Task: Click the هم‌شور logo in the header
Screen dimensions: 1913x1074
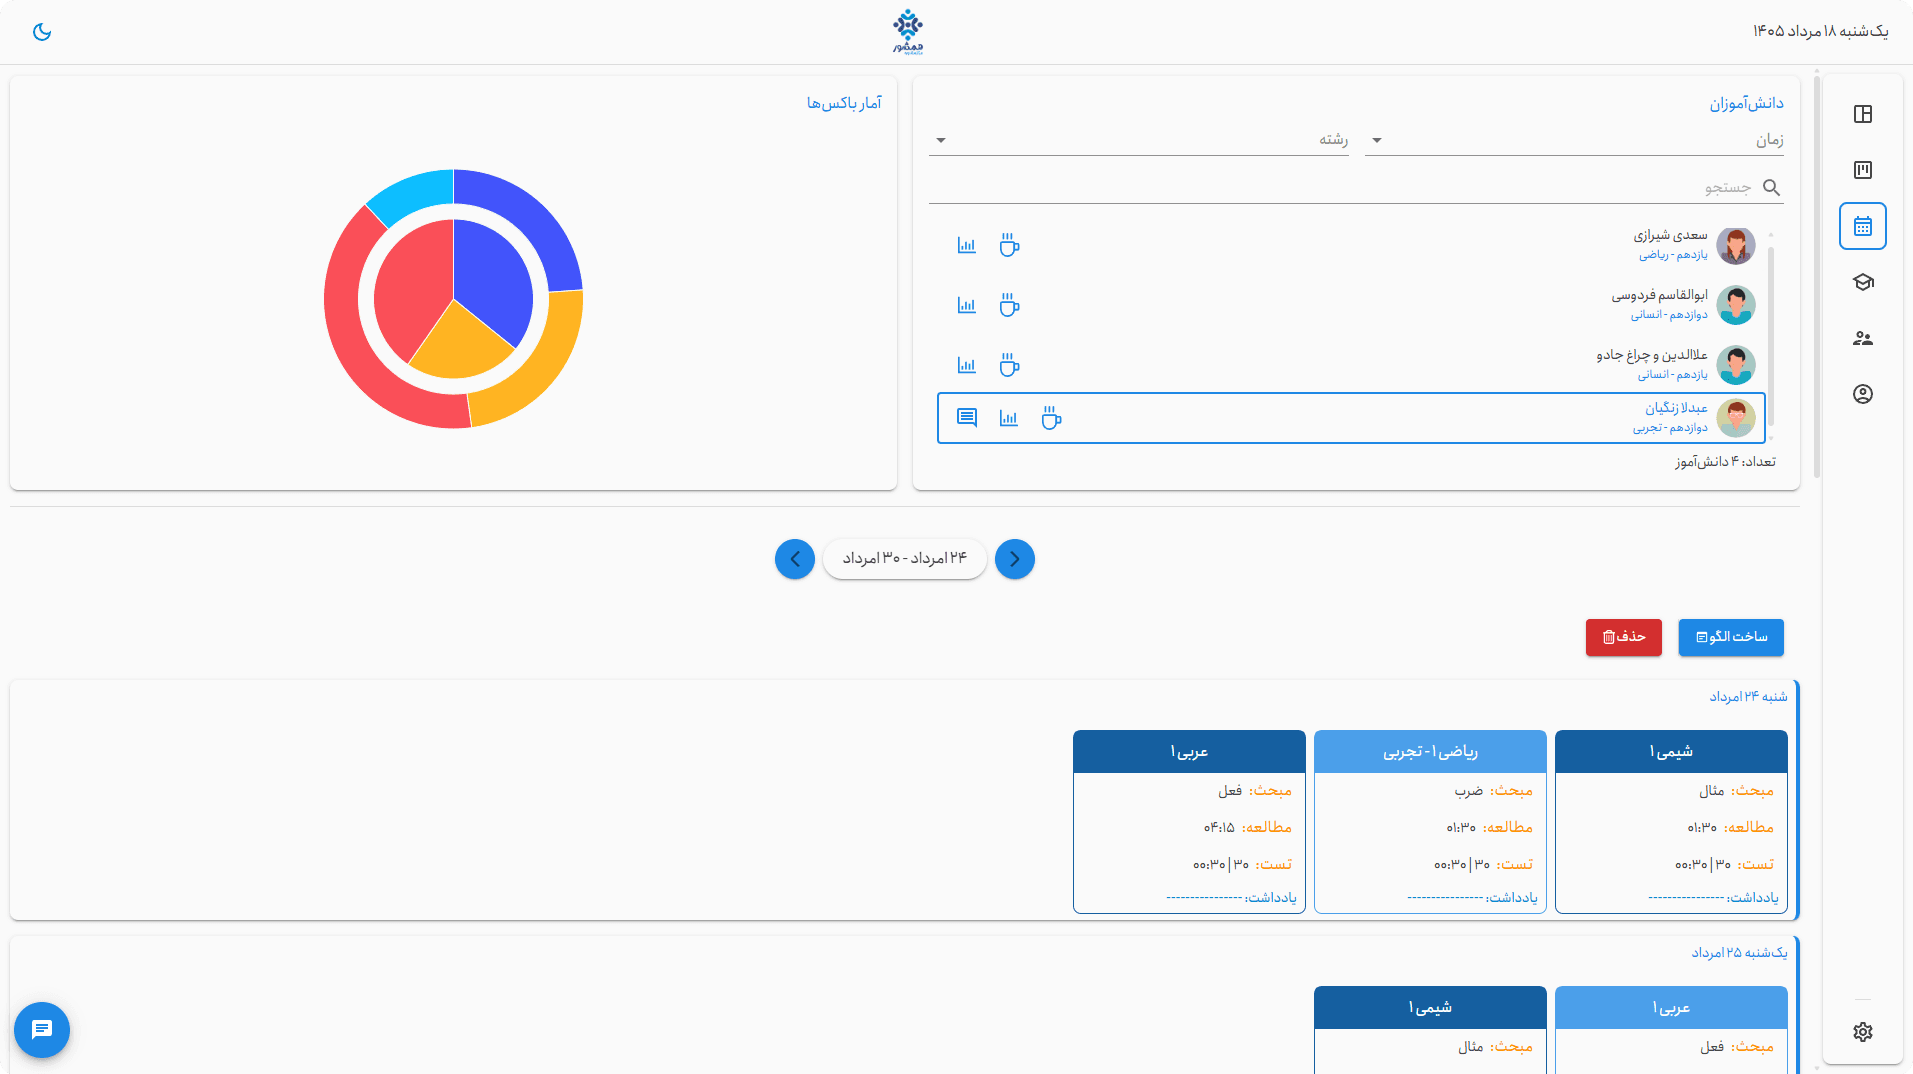Action: tap(908, 32)
